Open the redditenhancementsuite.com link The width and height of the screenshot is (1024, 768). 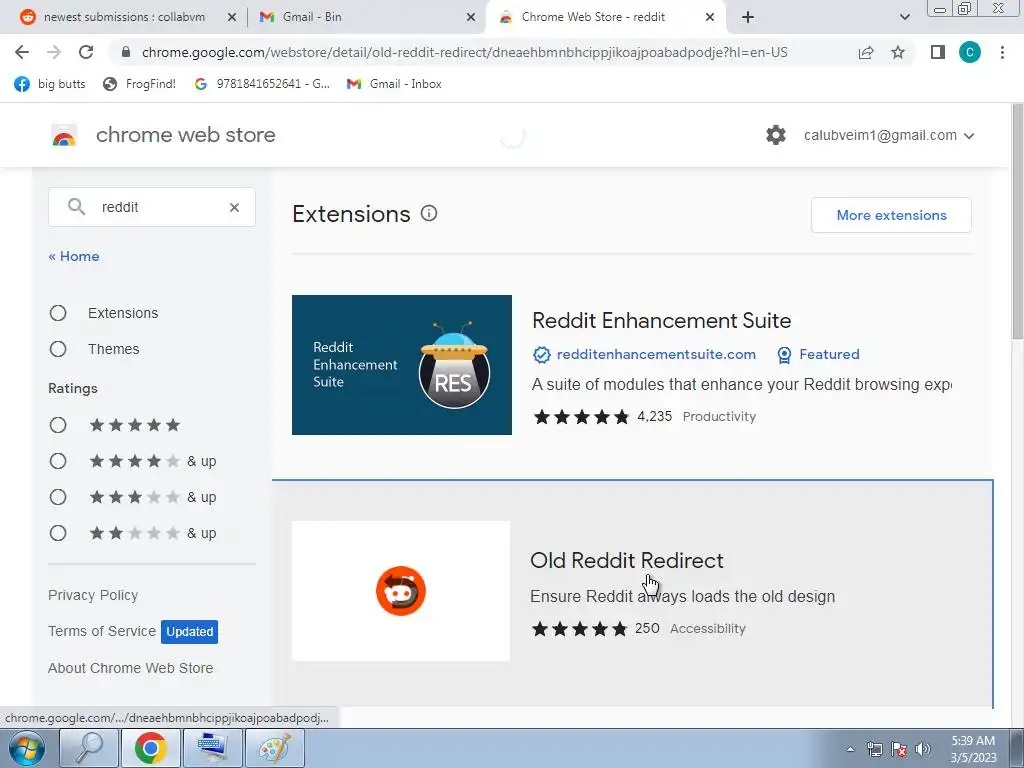656,354
